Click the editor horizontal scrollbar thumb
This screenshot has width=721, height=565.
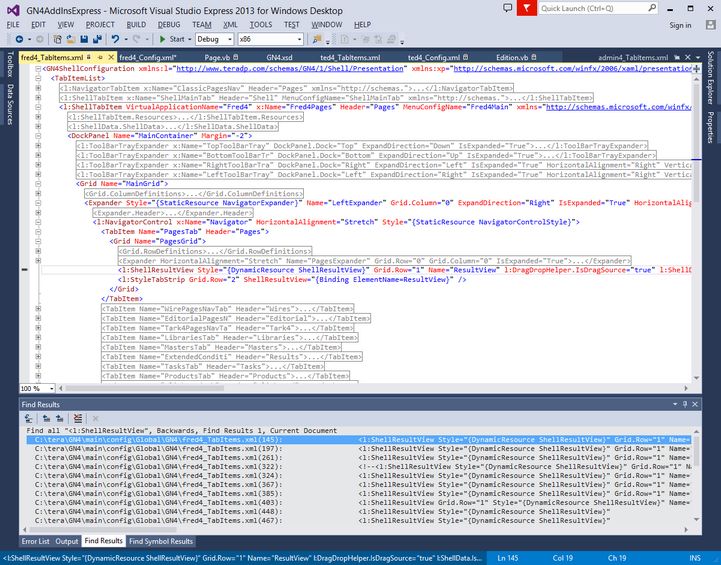click(144, 388)
